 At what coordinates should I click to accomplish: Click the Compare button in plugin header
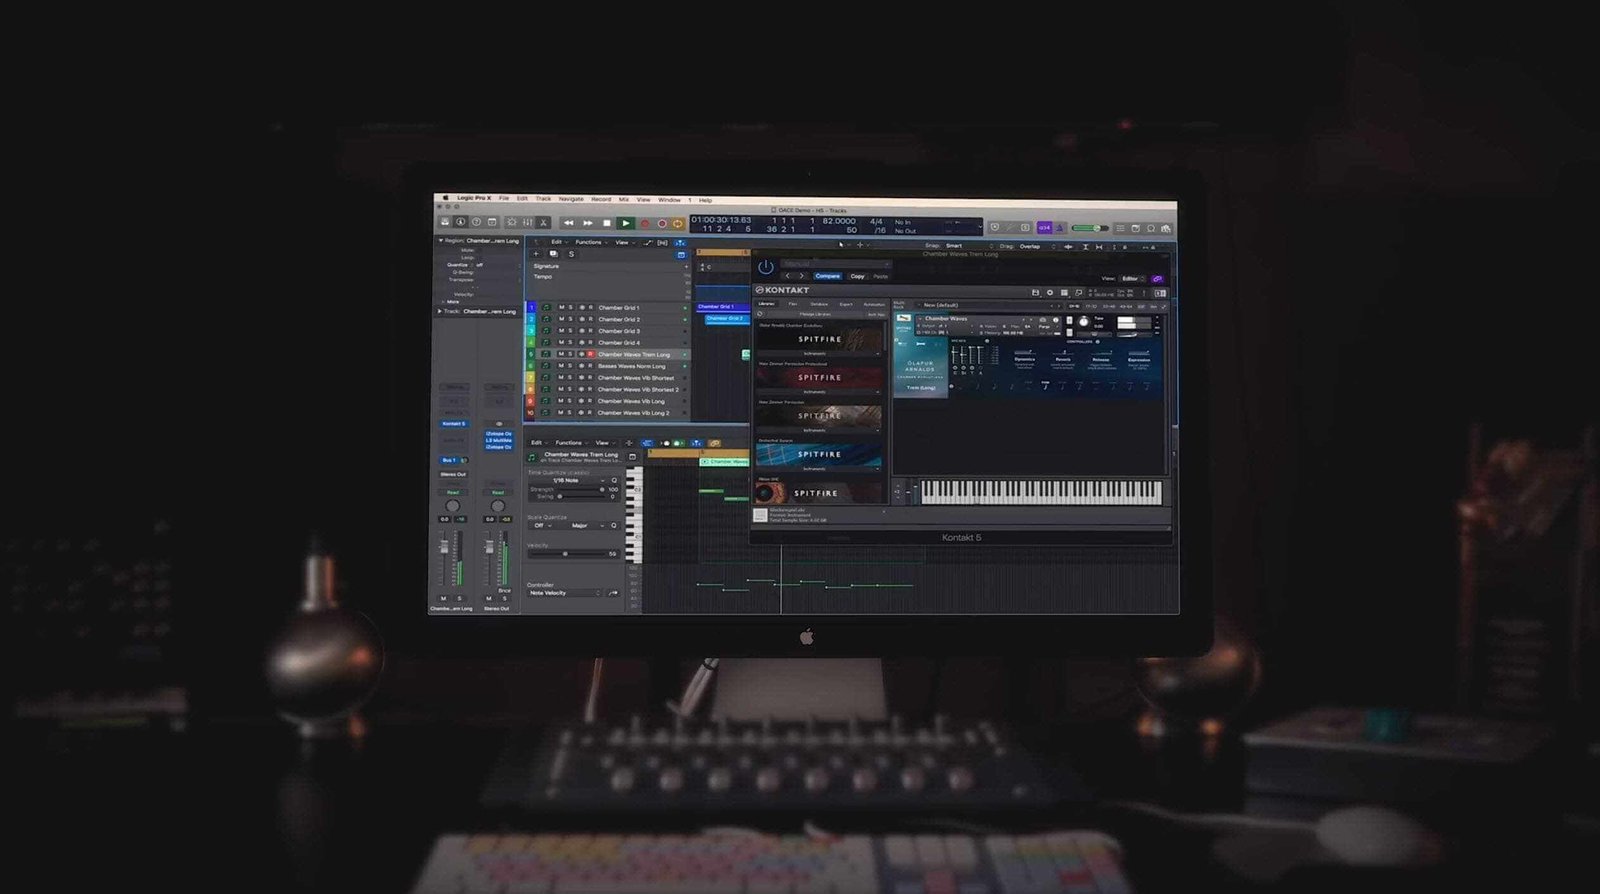827,276
